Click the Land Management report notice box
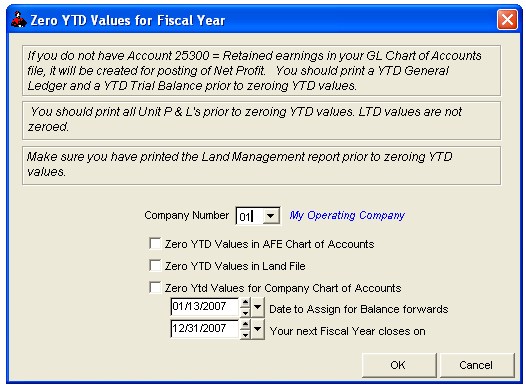526x388 pixels. [261, 165]
